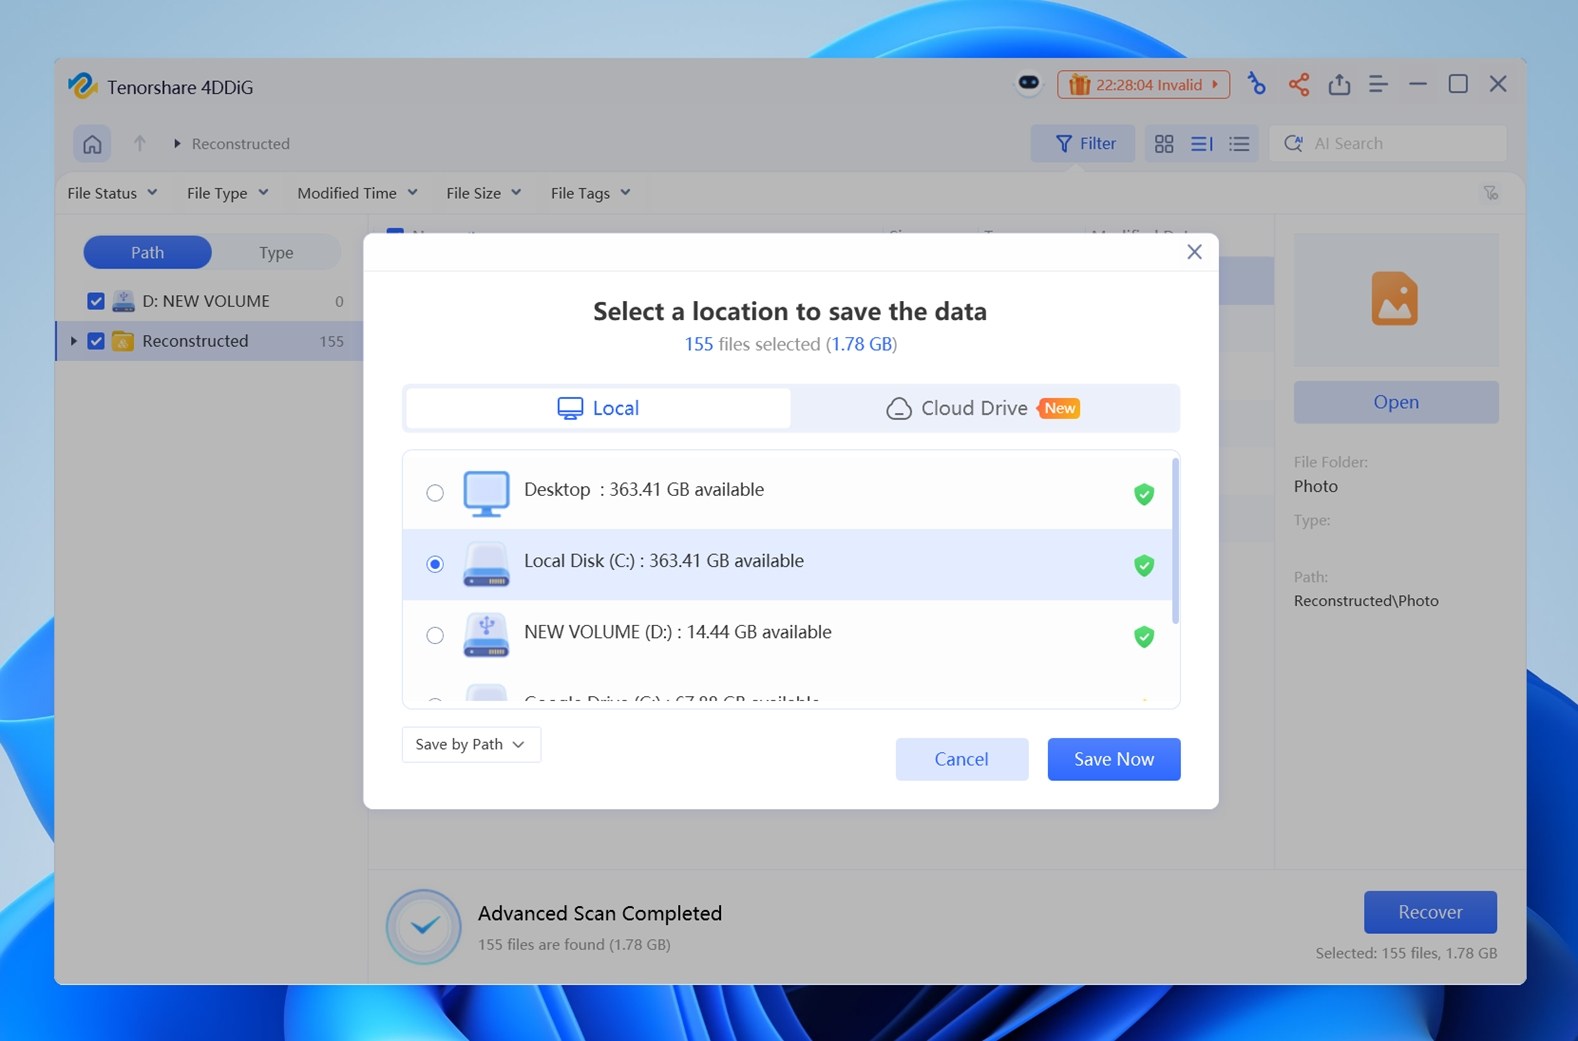Image resolution: width=1578 pixels, height=1041 pixels.
Task: Open the Save by Path dropdown
Action: tap(471, 745)
